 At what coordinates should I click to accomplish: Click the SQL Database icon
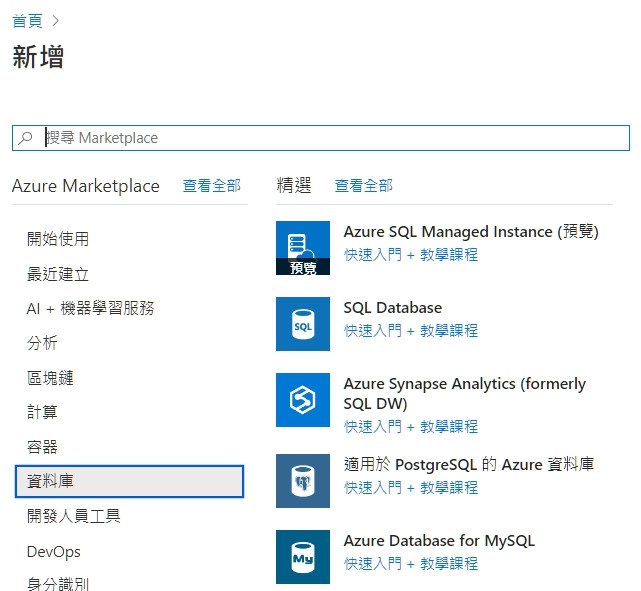click(303, 324)
